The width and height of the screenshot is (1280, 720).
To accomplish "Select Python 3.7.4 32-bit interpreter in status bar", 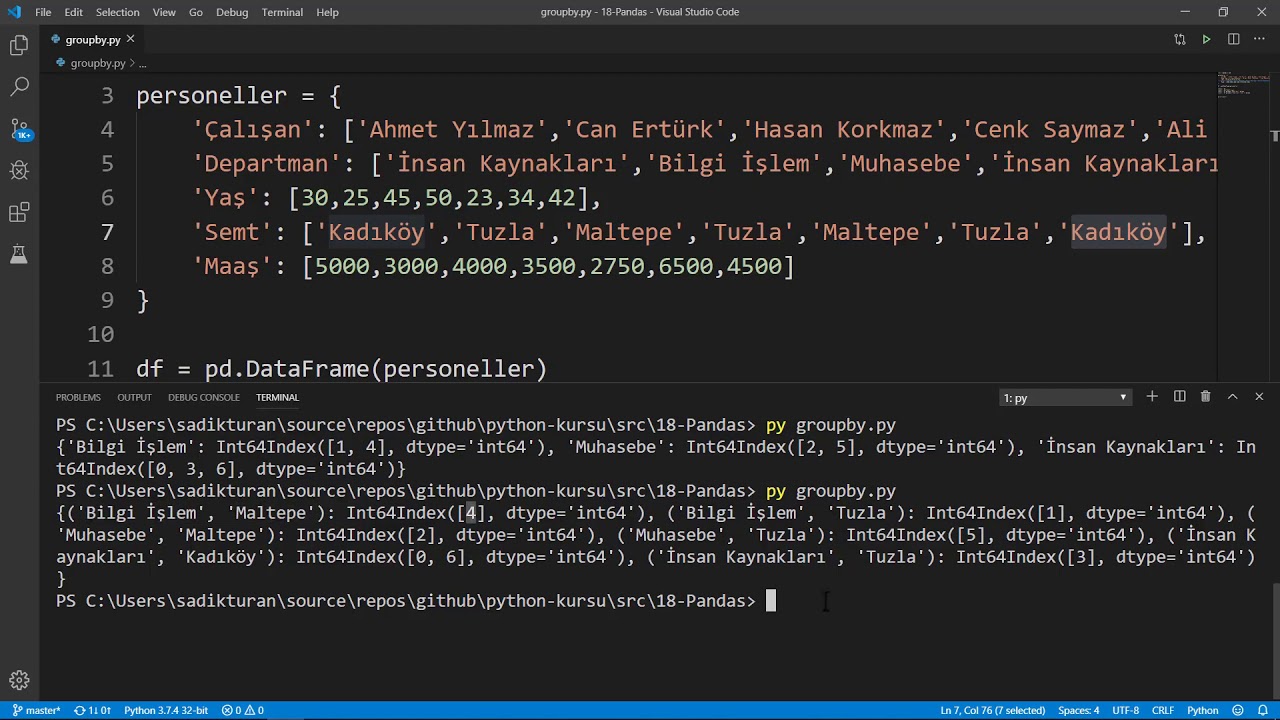I will click(x=166, y=710).
